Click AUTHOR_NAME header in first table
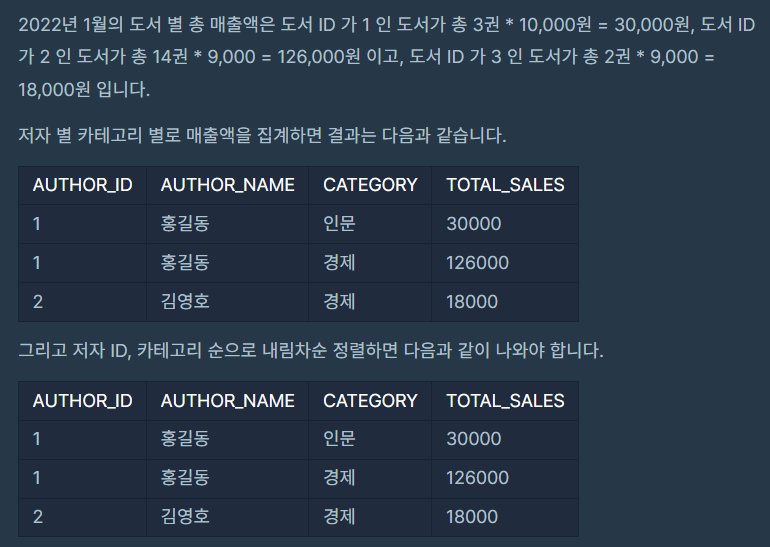The image size is (770, 547). tap(227, 185)
